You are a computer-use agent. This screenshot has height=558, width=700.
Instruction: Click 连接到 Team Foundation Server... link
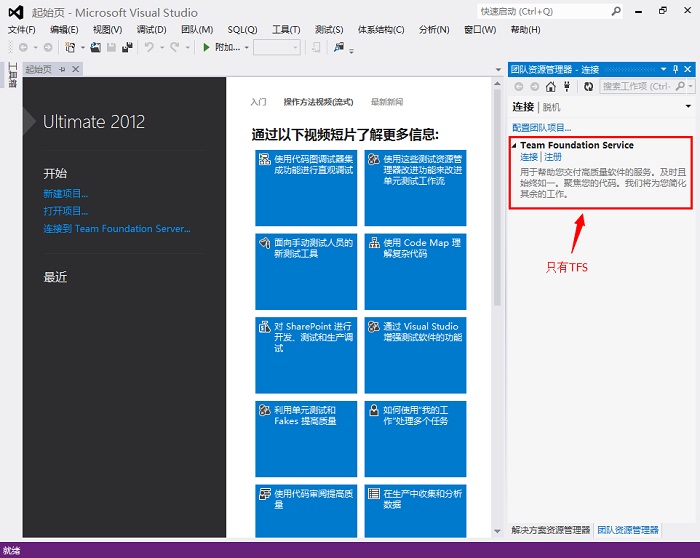(117, 229)
